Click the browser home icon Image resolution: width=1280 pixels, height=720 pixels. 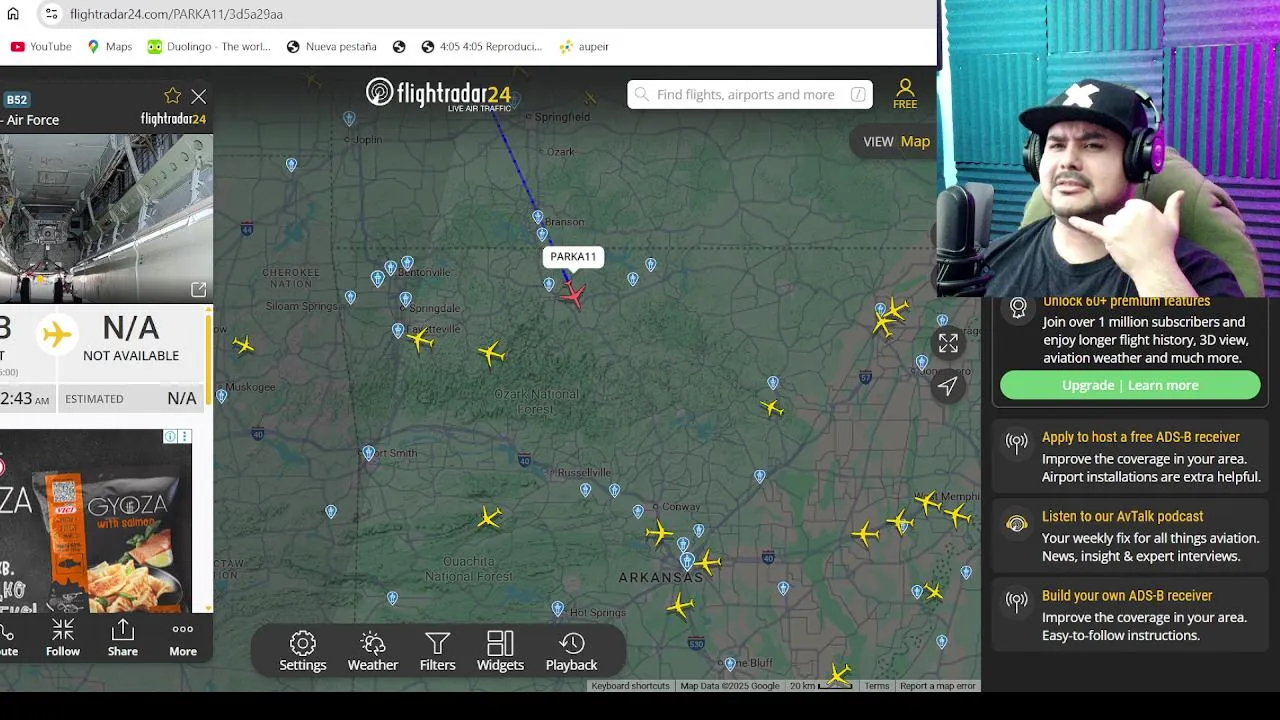(x=13, y=14)
